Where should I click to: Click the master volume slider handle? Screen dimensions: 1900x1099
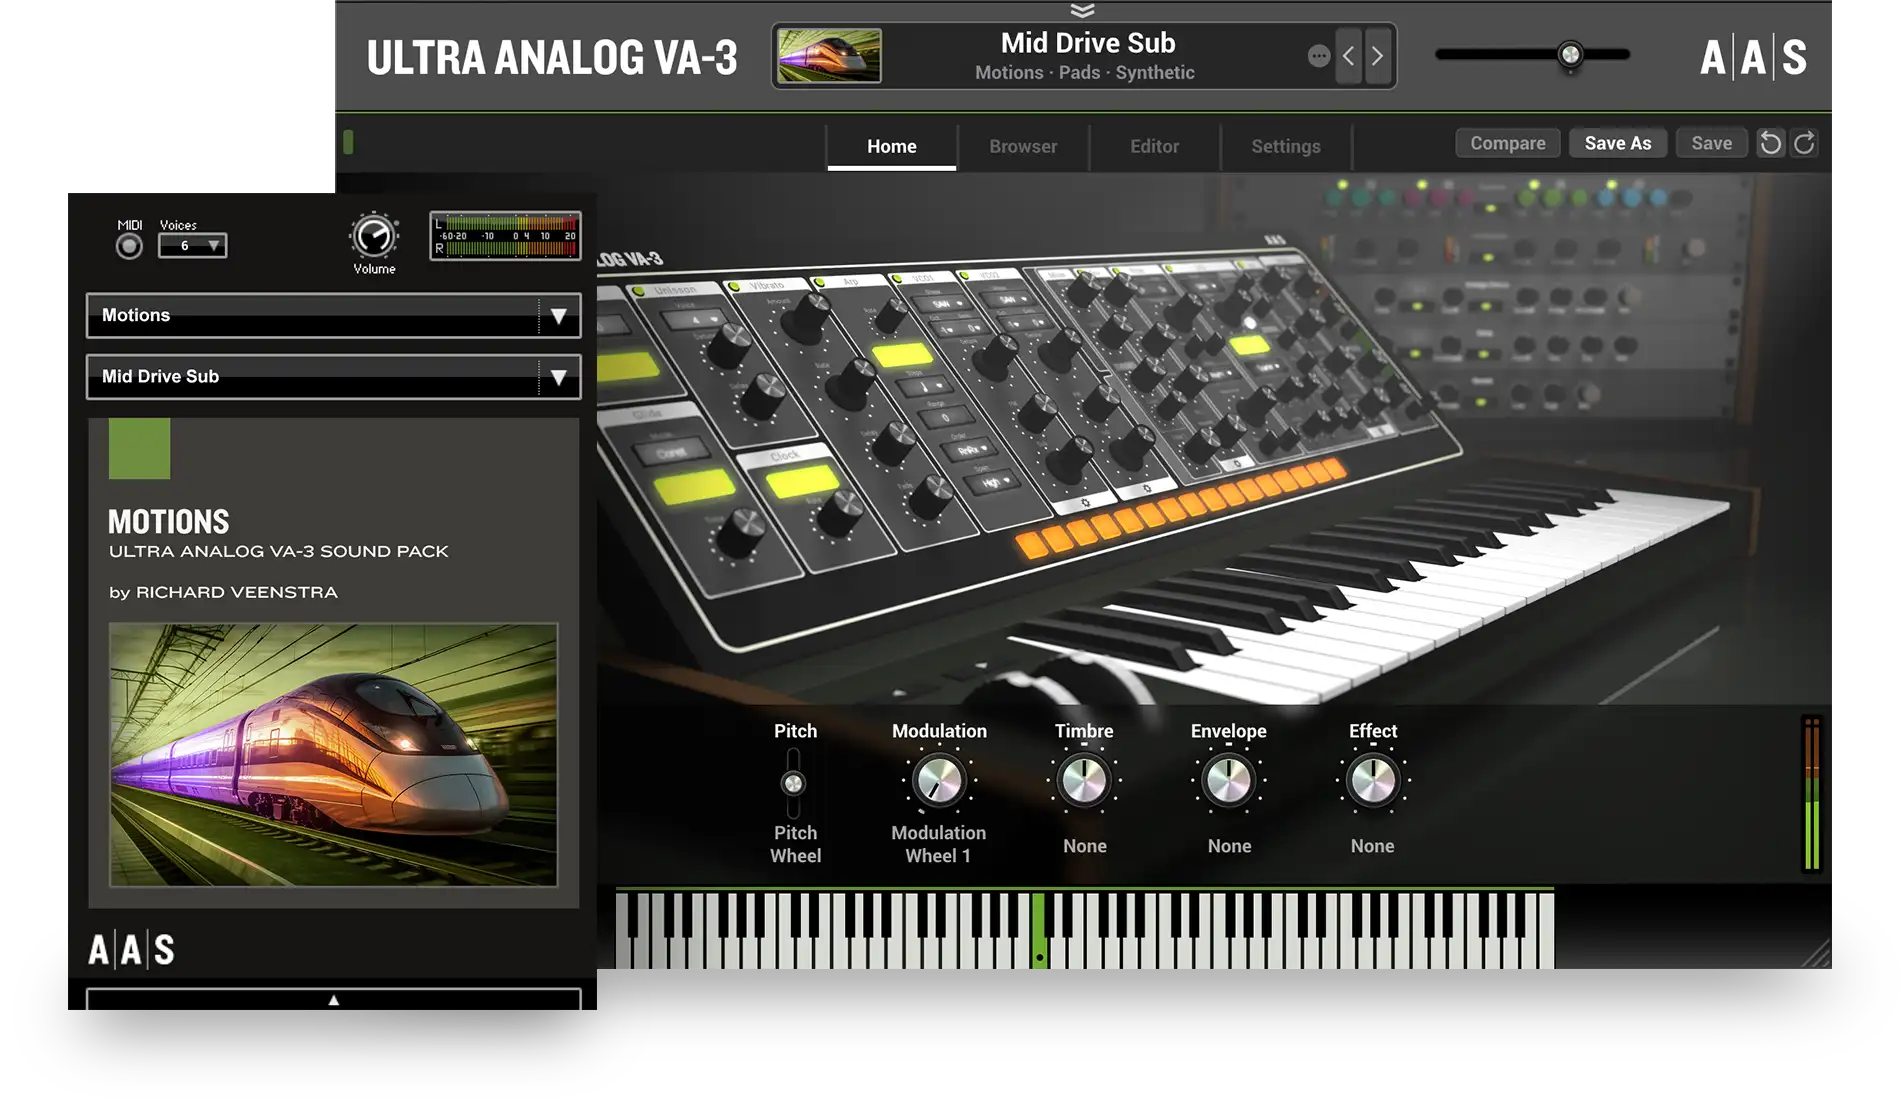[1570, 55]
